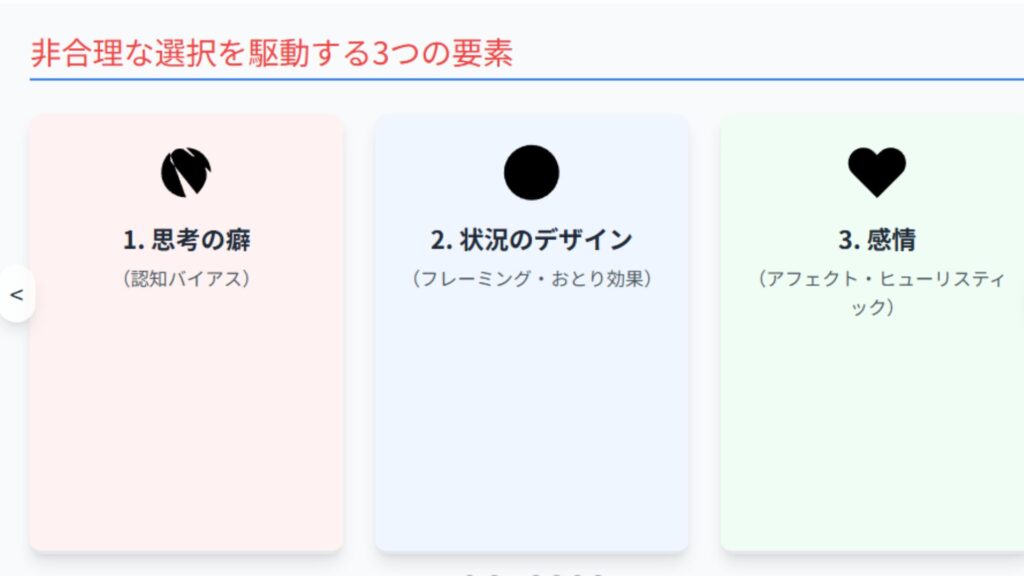The image size is (1024, 576).
Task: Click the subtitle （認知バイアス）
Action: [186, 279]
